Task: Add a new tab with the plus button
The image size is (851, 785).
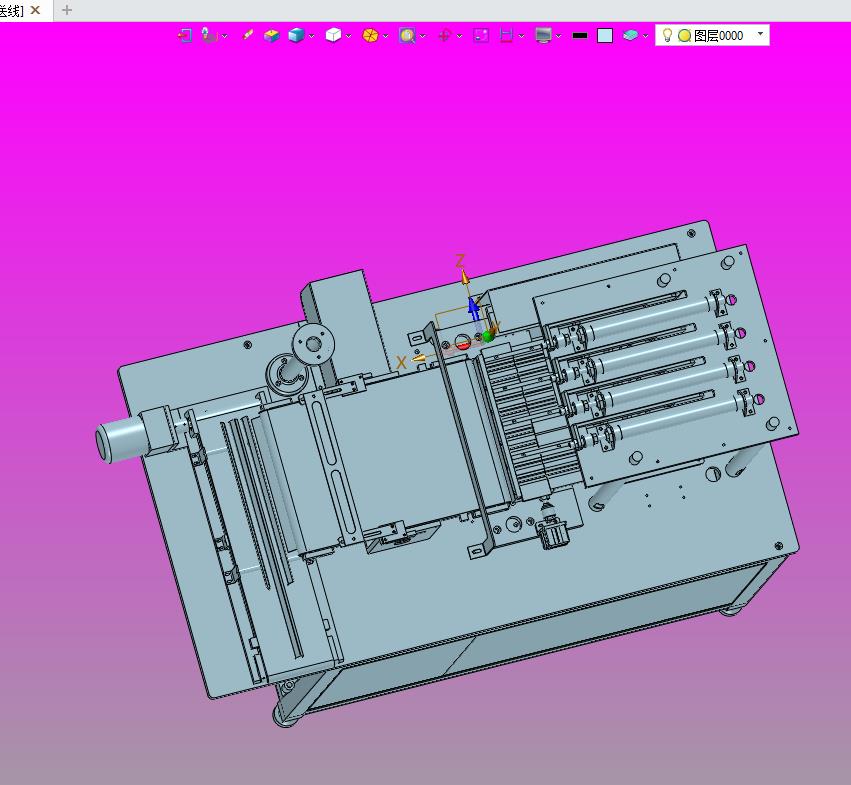Action: pyautogui.click(x=67, y=10)
